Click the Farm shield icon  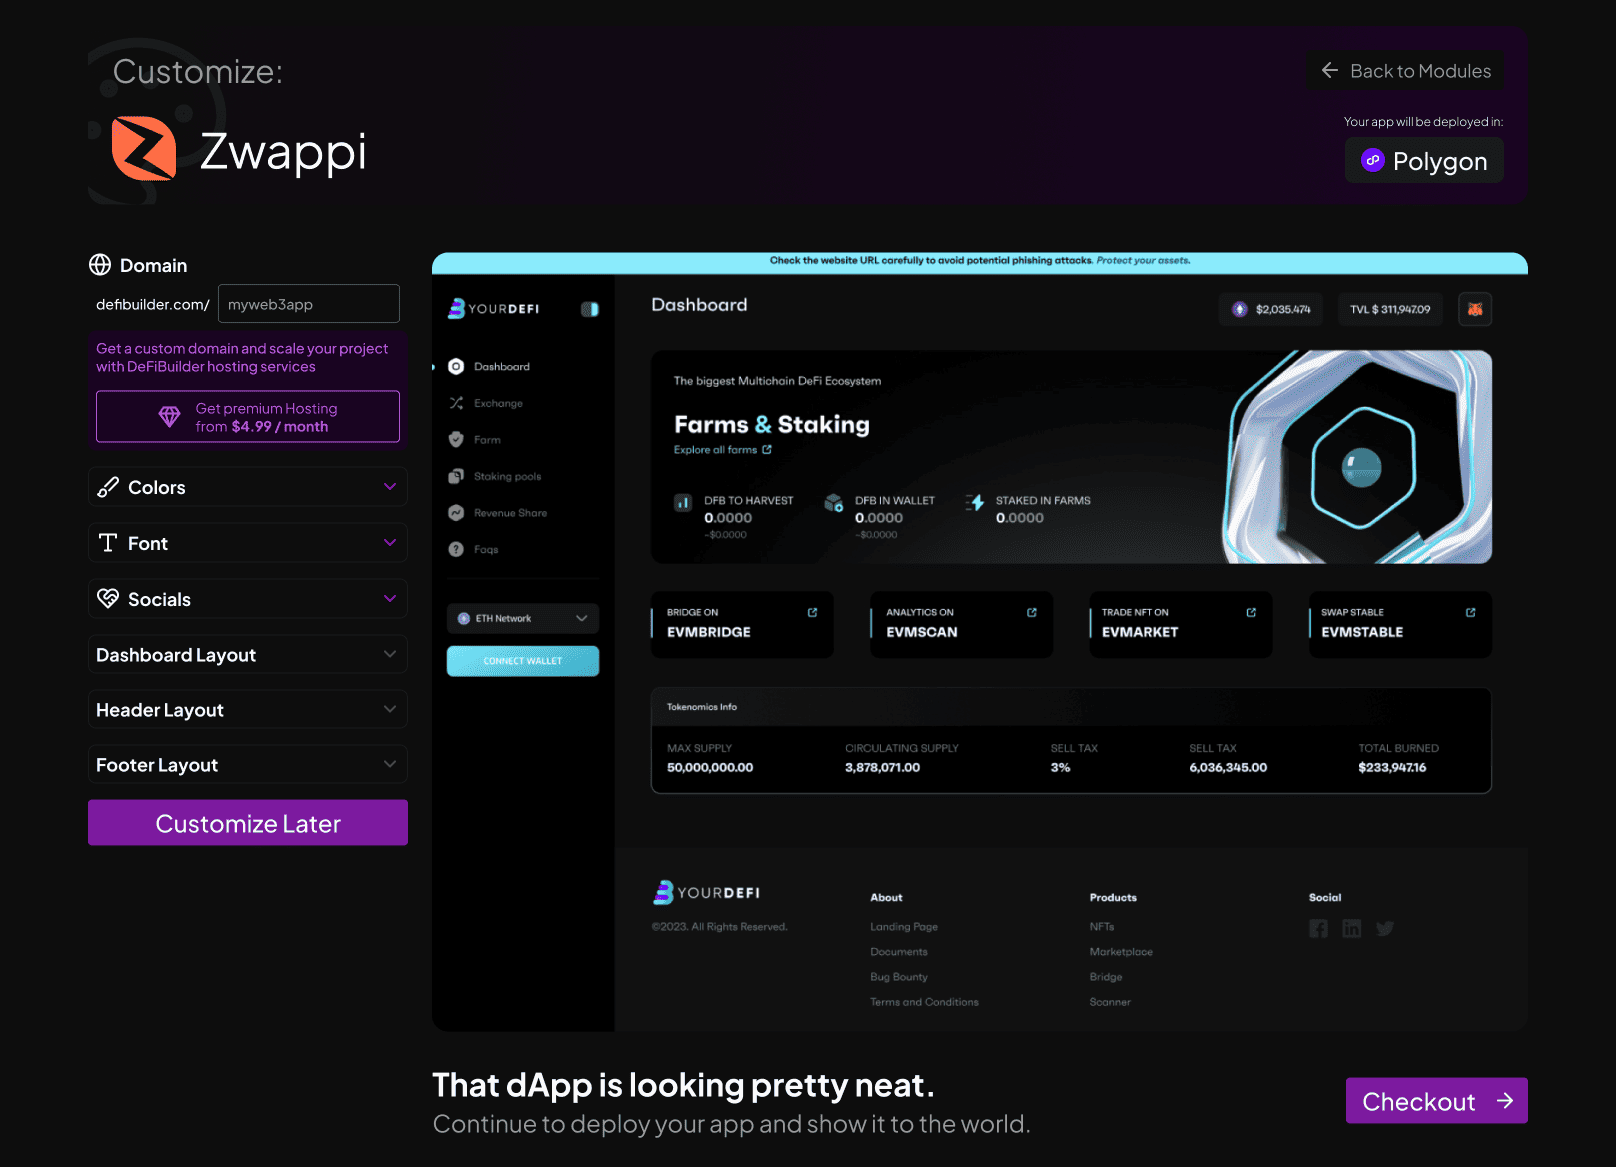456,439
